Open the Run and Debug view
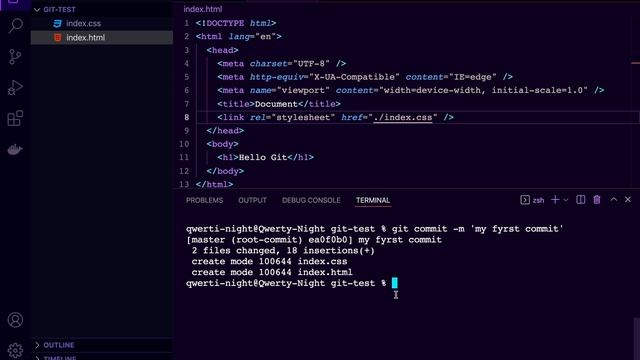Viewport: 640px width, 360px height. click(x=15, y=87)
